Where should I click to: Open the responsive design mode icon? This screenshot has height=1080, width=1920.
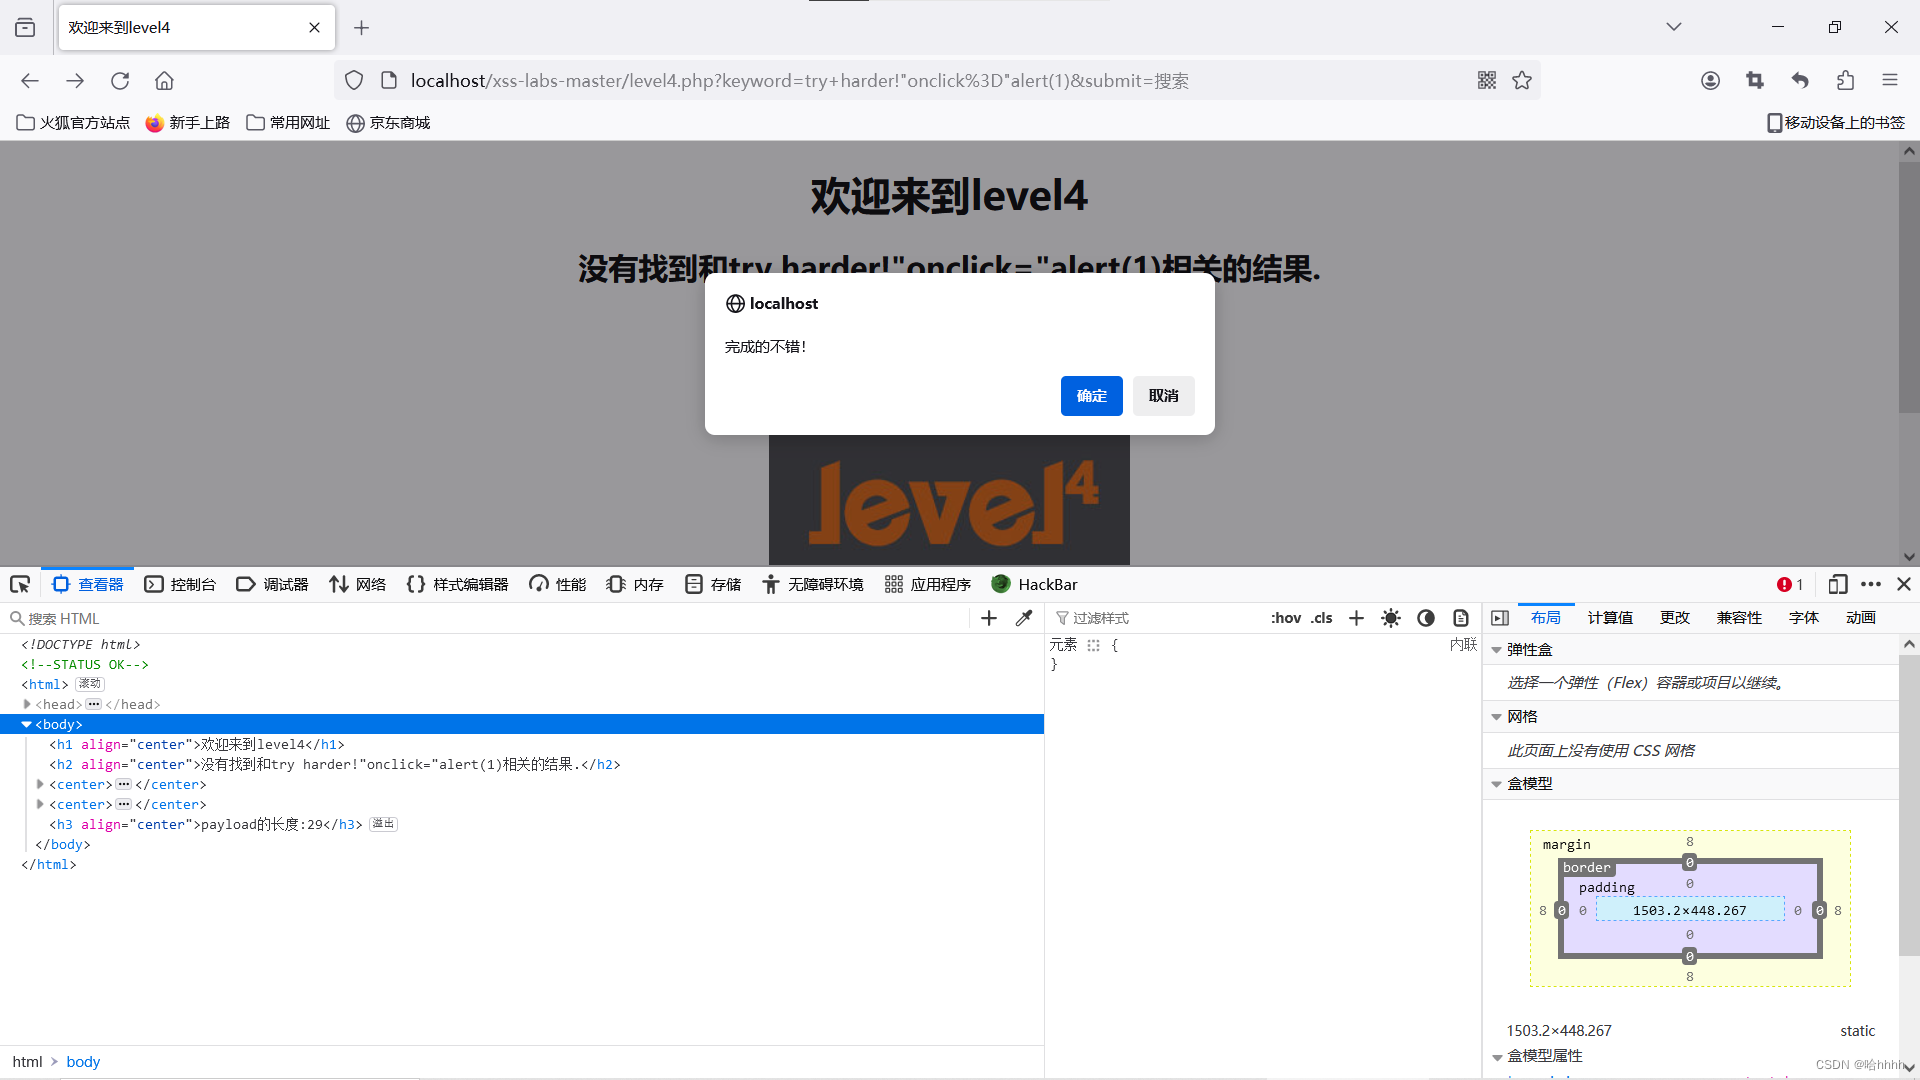[1837, 584]
